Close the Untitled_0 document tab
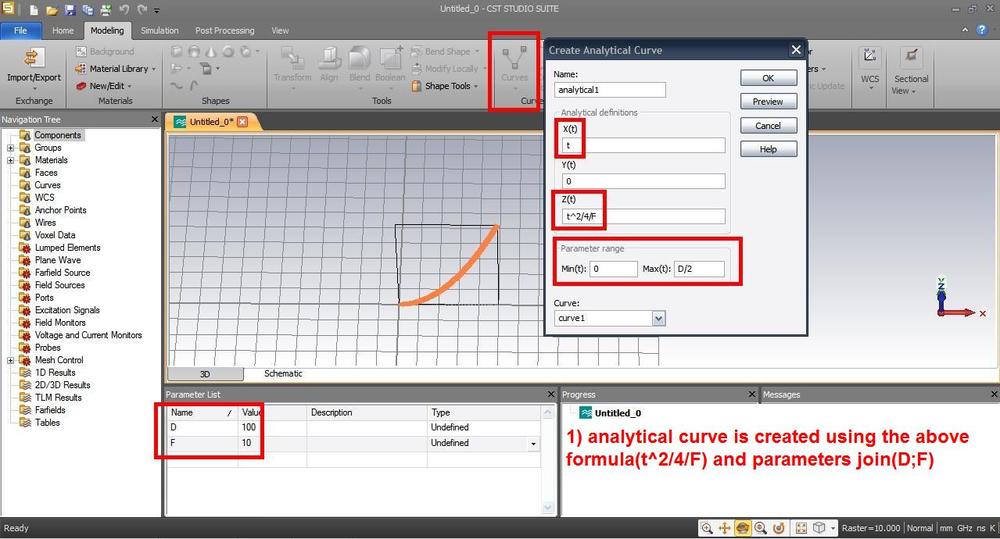 coord(242,121)
